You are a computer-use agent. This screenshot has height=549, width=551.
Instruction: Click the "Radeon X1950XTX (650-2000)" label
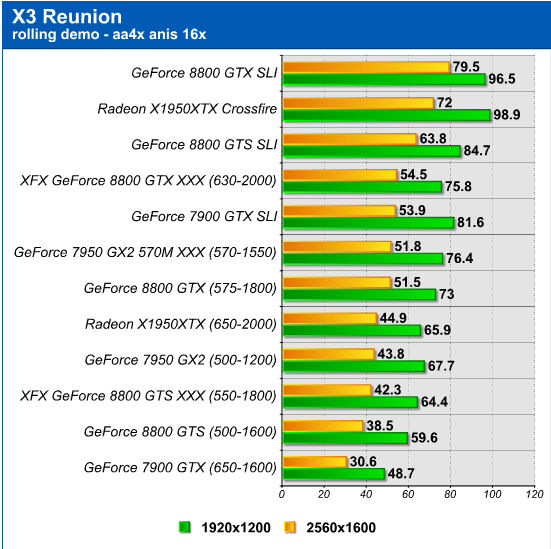[181, 324]
